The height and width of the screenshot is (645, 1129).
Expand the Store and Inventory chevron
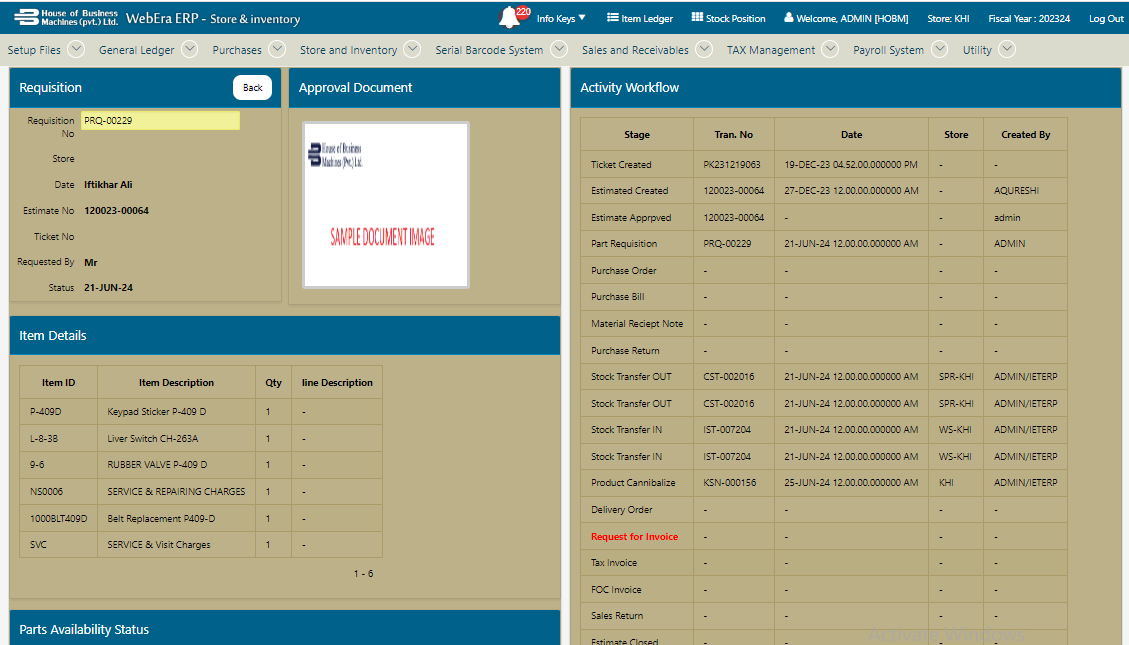pyautogui.click(x=413, y=49)
